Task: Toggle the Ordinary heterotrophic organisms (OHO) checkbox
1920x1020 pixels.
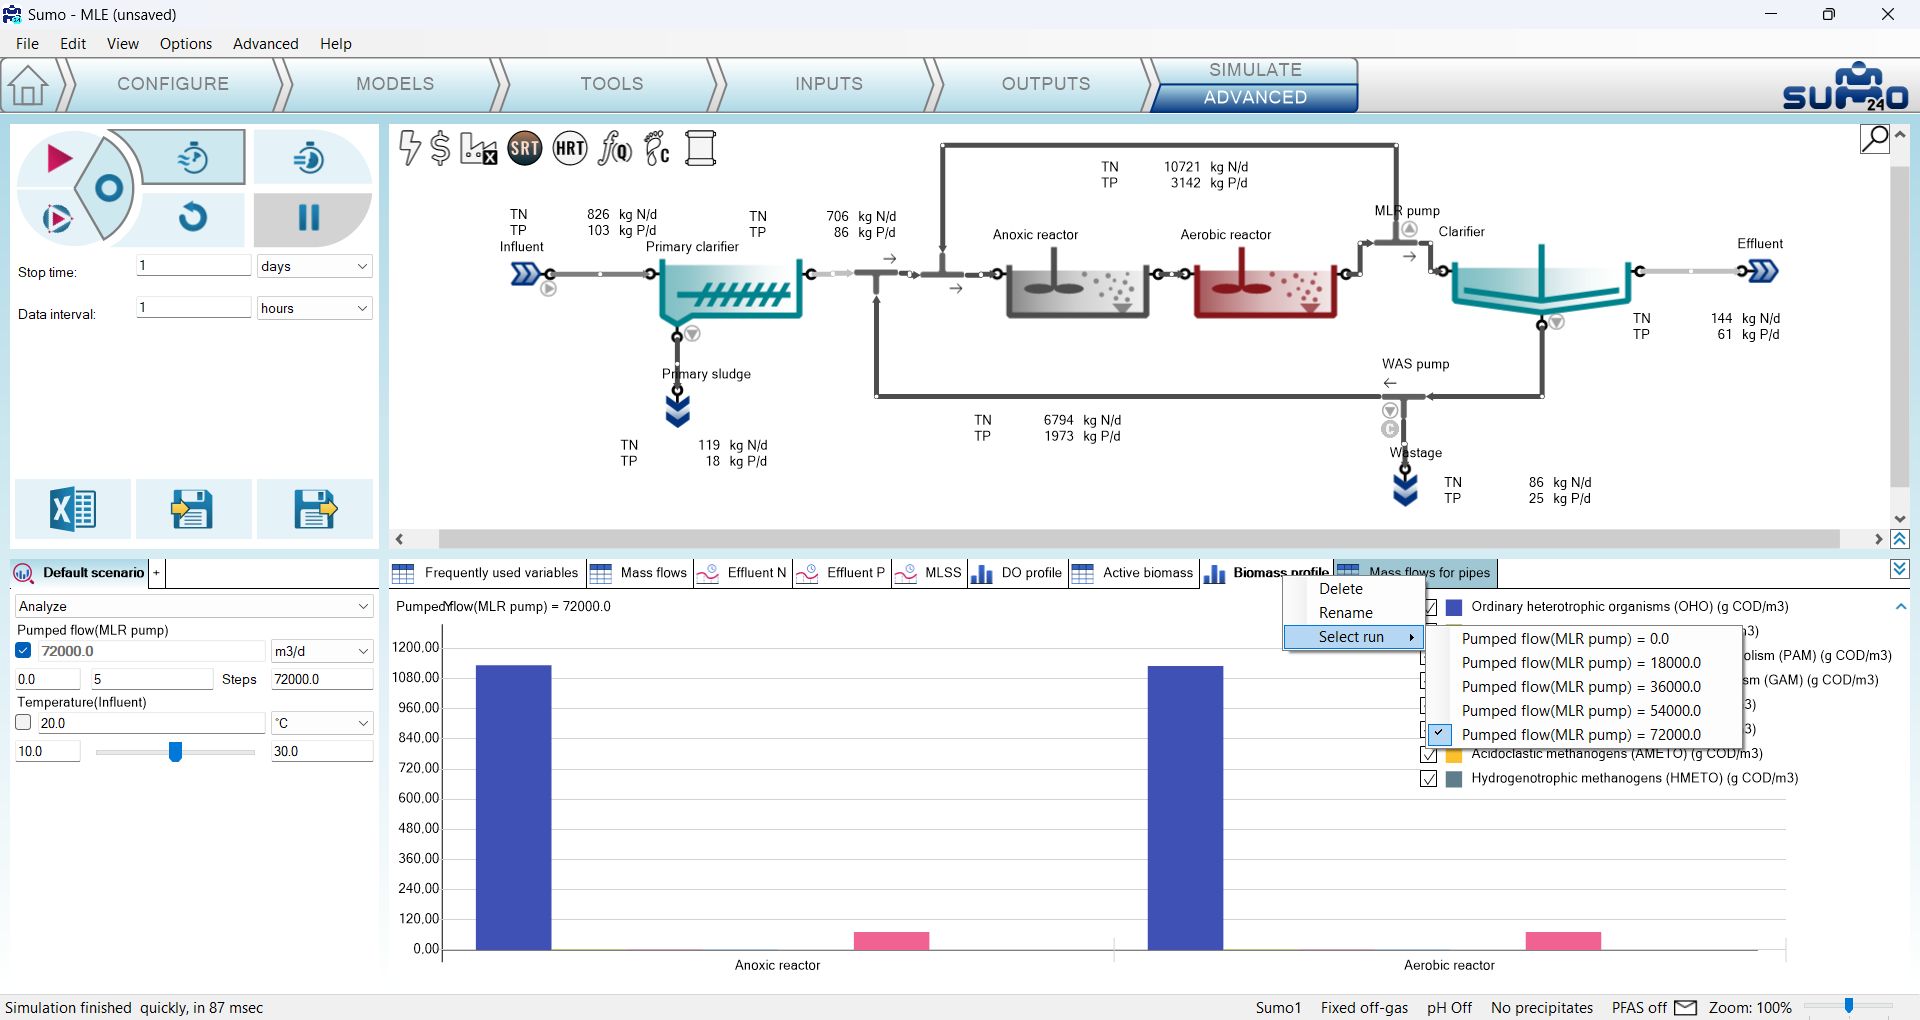Action: click(1429, 607)
